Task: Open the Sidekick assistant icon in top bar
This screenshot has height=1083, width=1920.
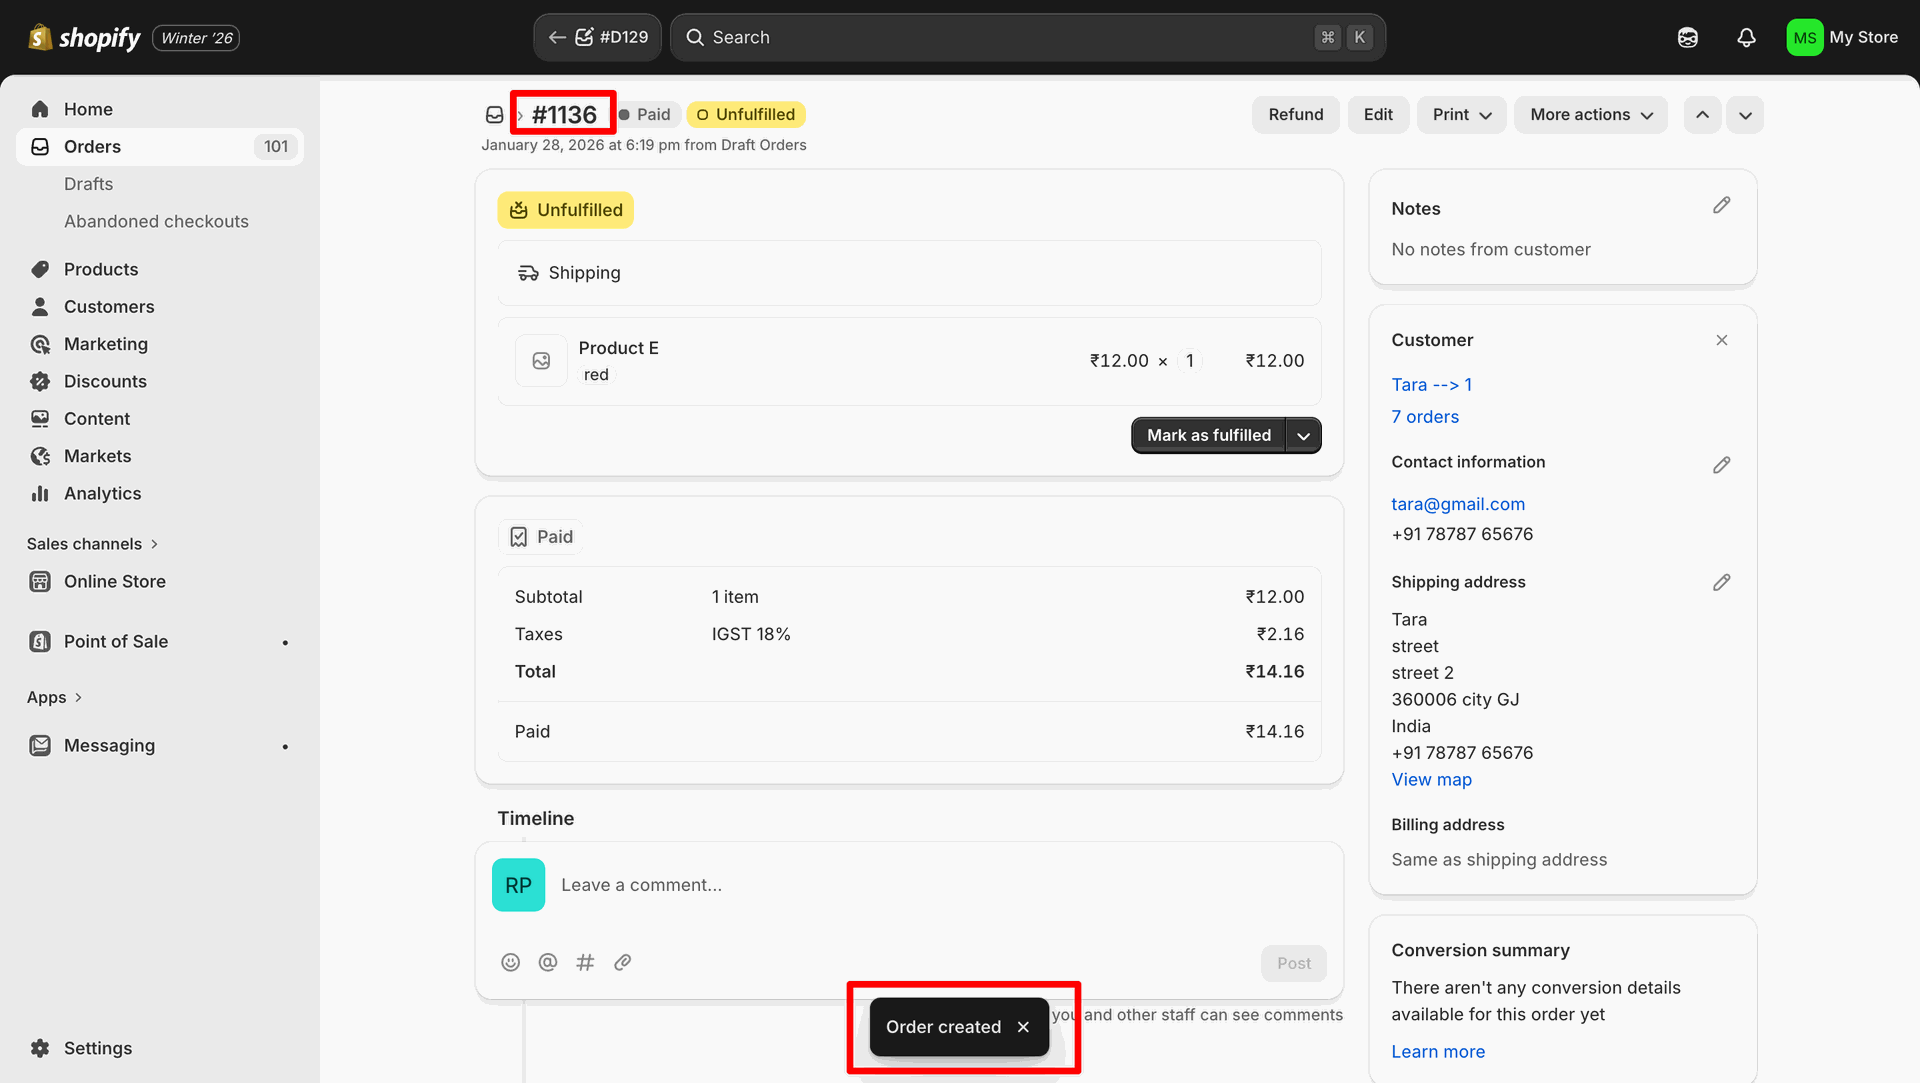Action: click(x=1688, y=38)
